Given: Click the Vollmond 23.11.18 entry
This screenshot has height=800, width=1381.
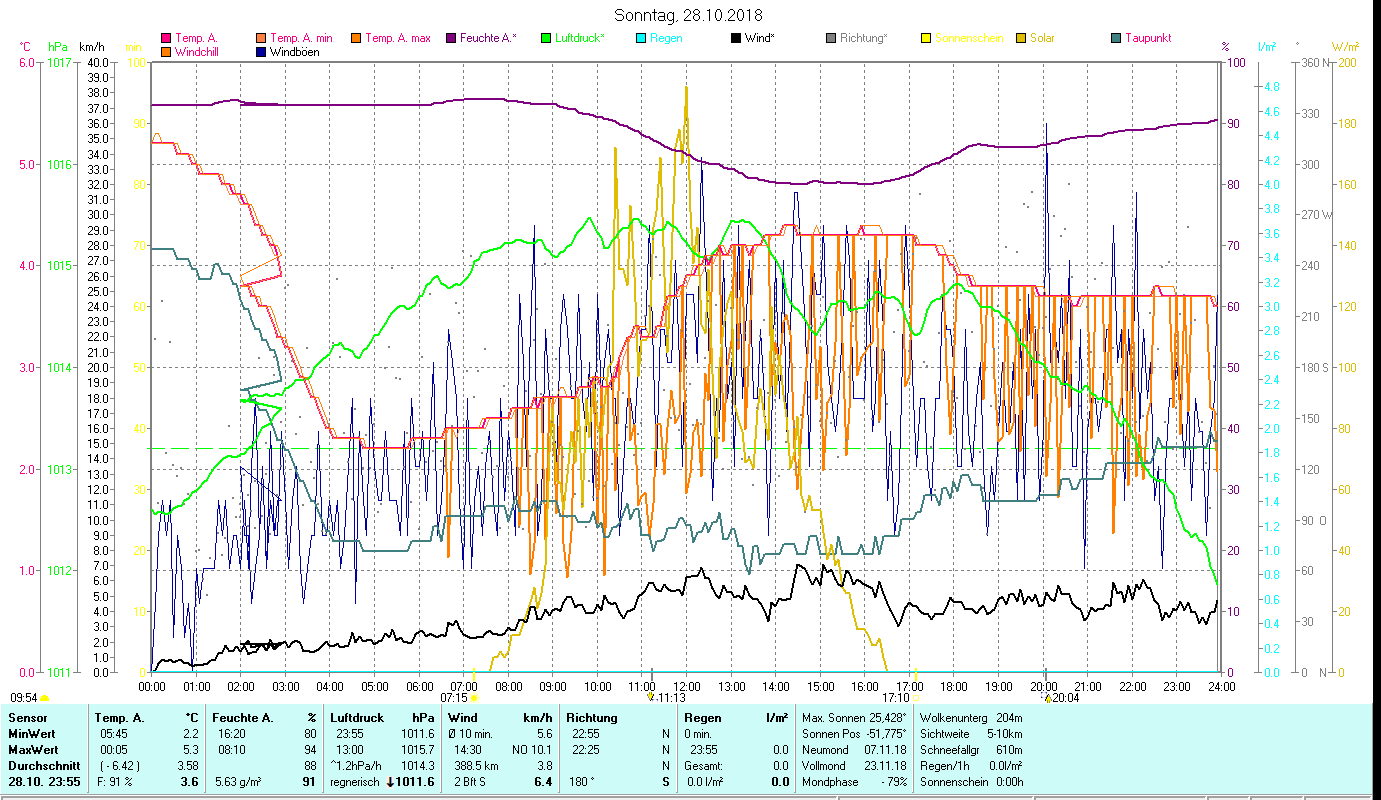Looking at the screenshot, I should [854, 766].
